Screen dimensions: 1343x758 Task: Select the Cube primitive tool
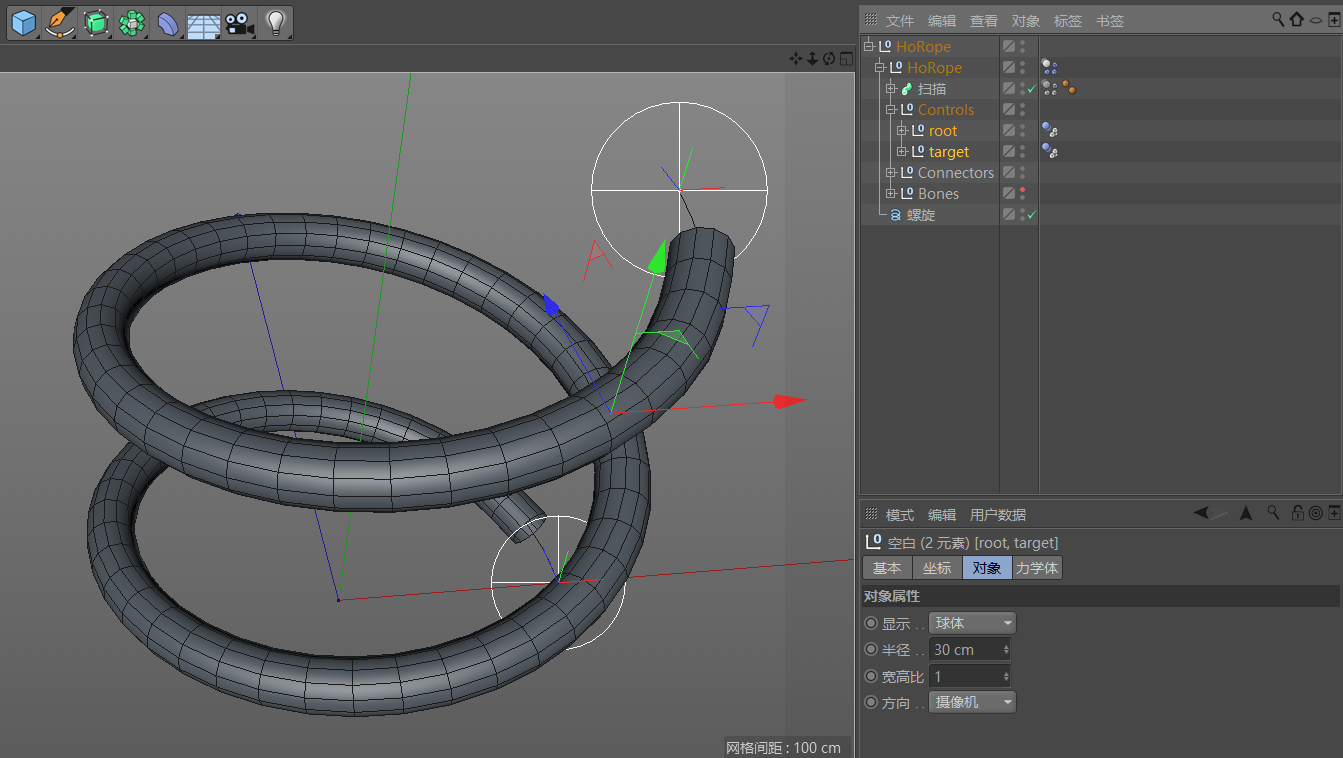[23, 23]
